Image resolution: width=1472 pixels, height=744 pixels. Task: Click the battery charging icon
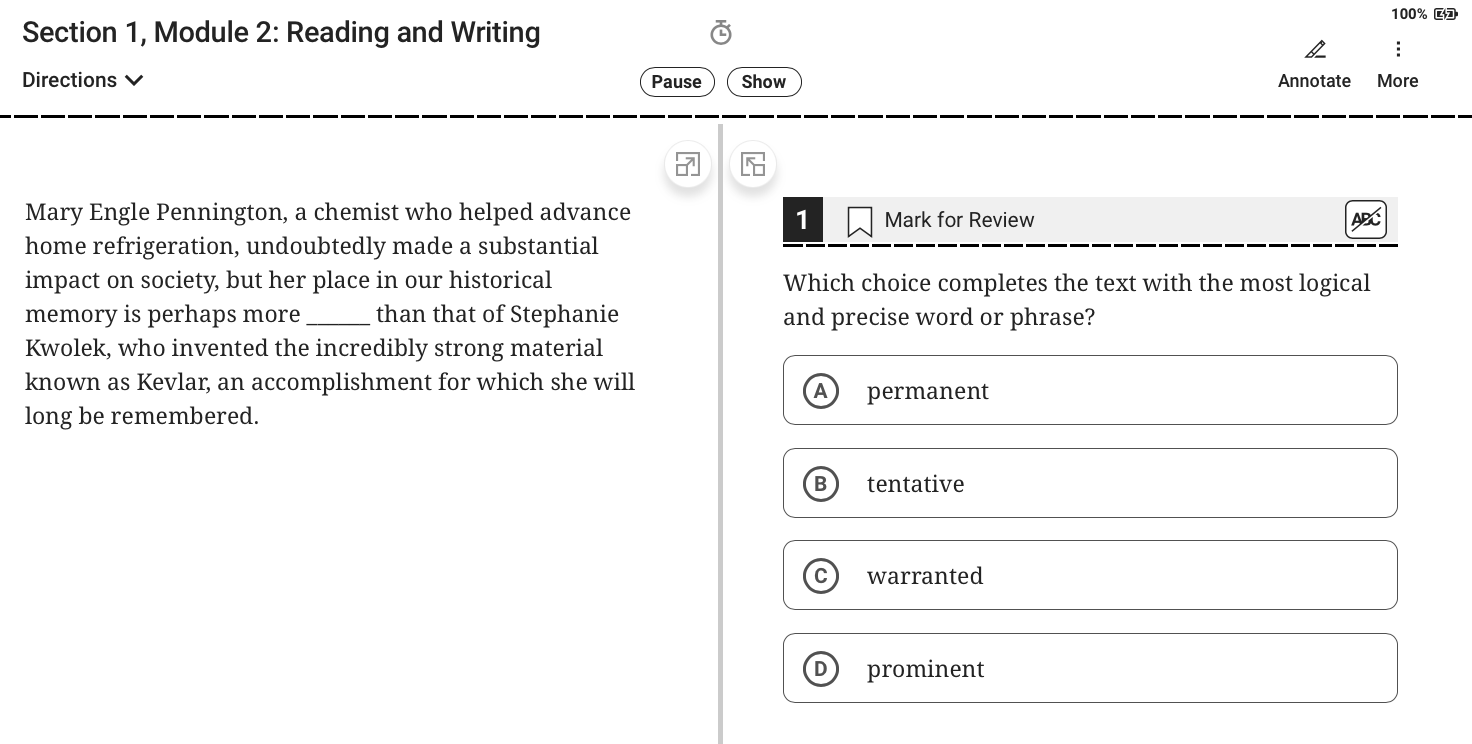(1444, 14)
